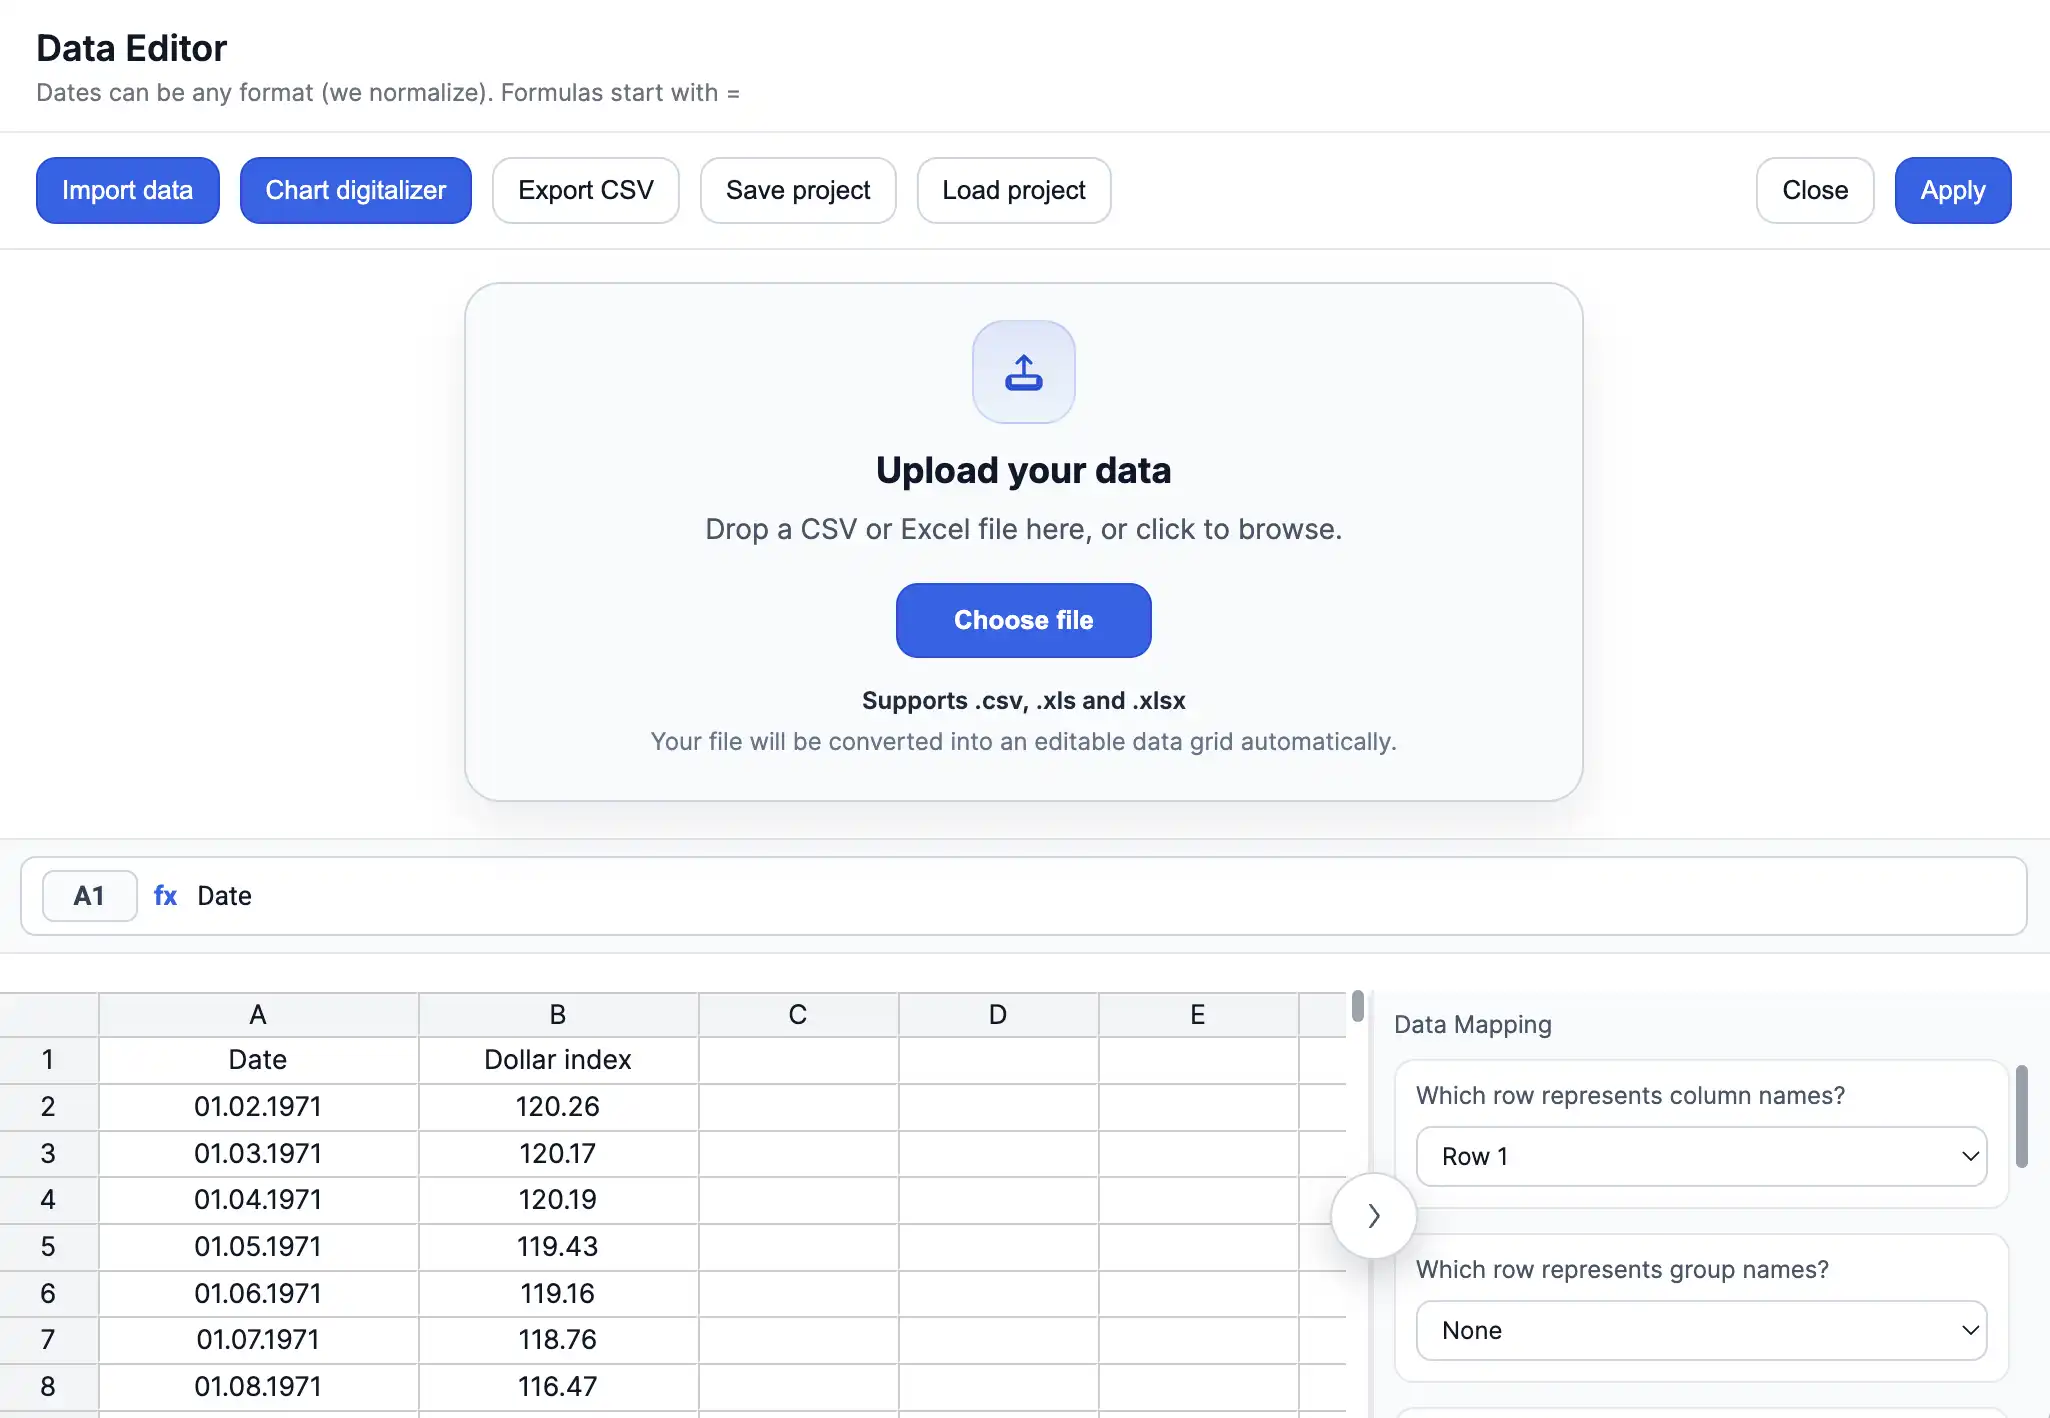Export the data as CSV
This screenshot has width=2050, height=1418.
(x=585, y=190)
